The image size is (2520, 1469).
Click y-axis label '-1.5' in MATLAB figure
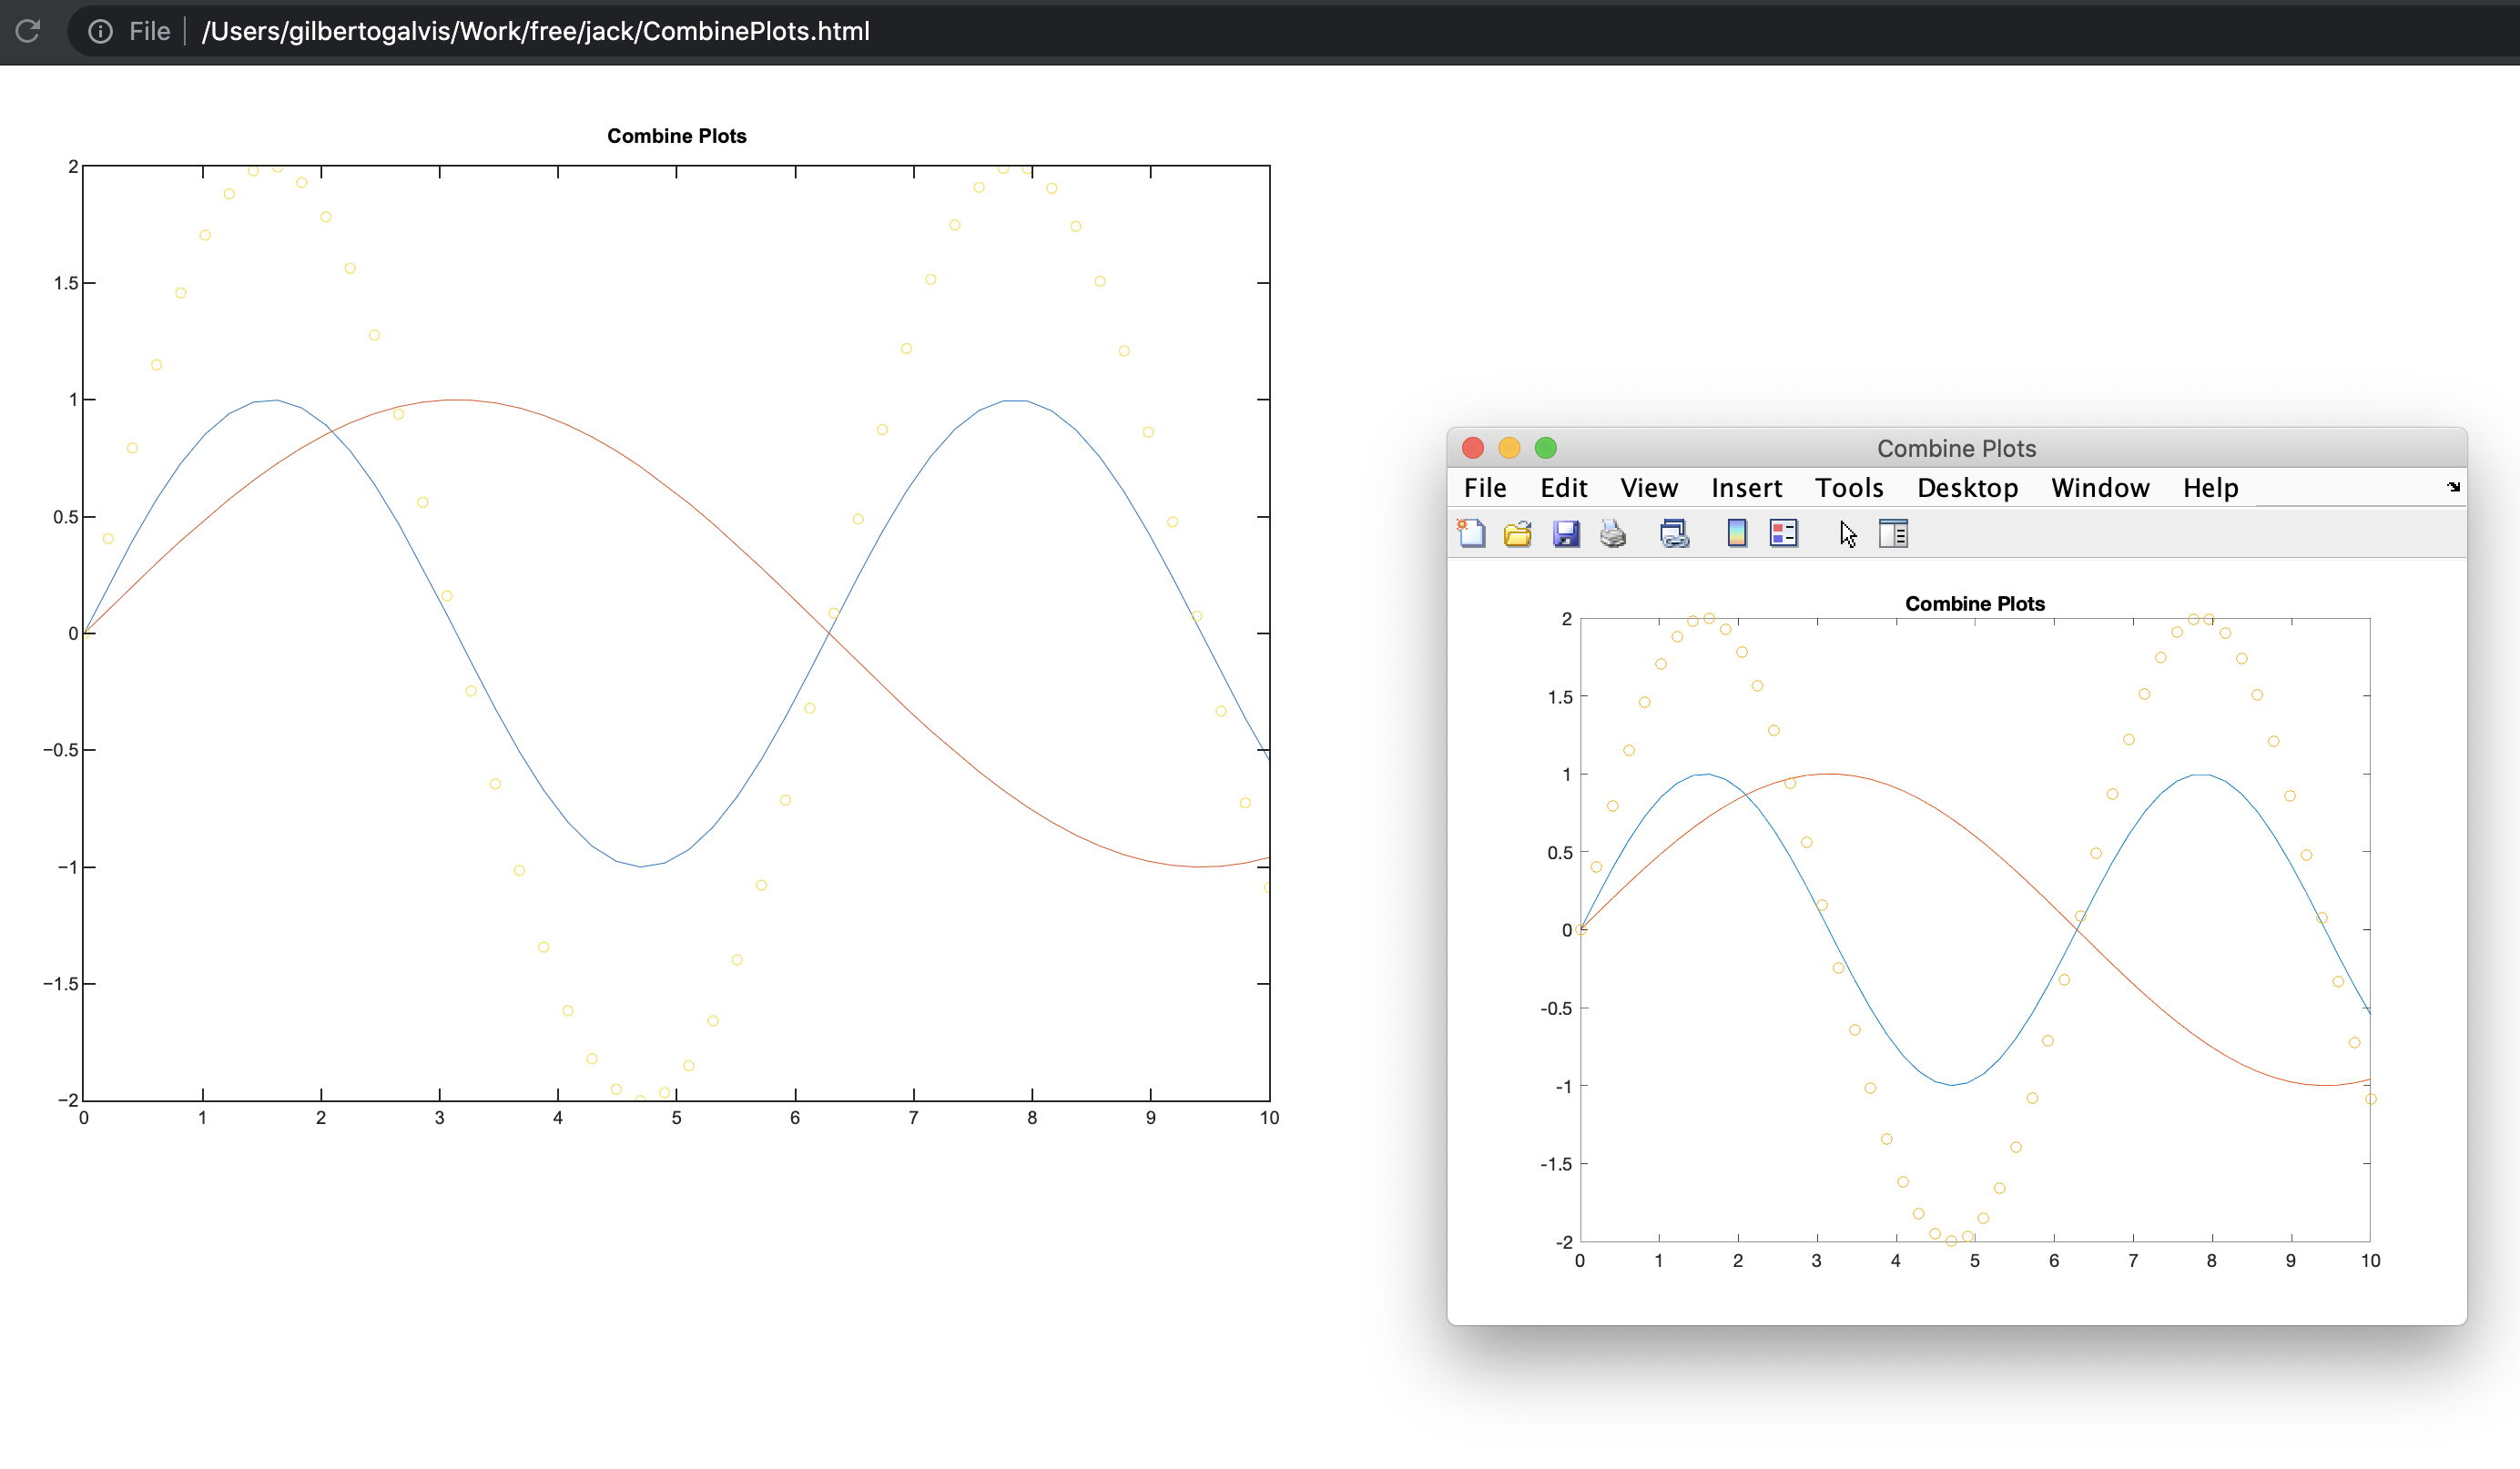[1556, 1164]
